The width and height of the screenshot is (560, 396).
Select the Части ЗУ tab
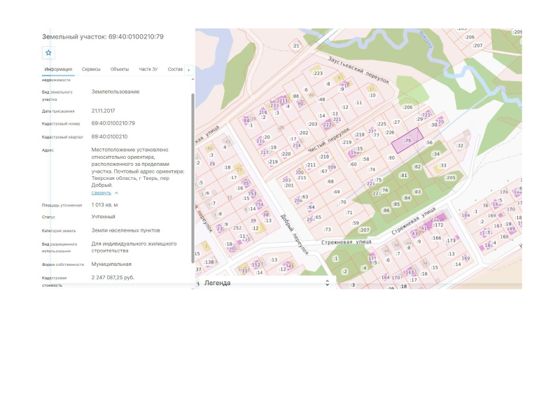point(148,69)
